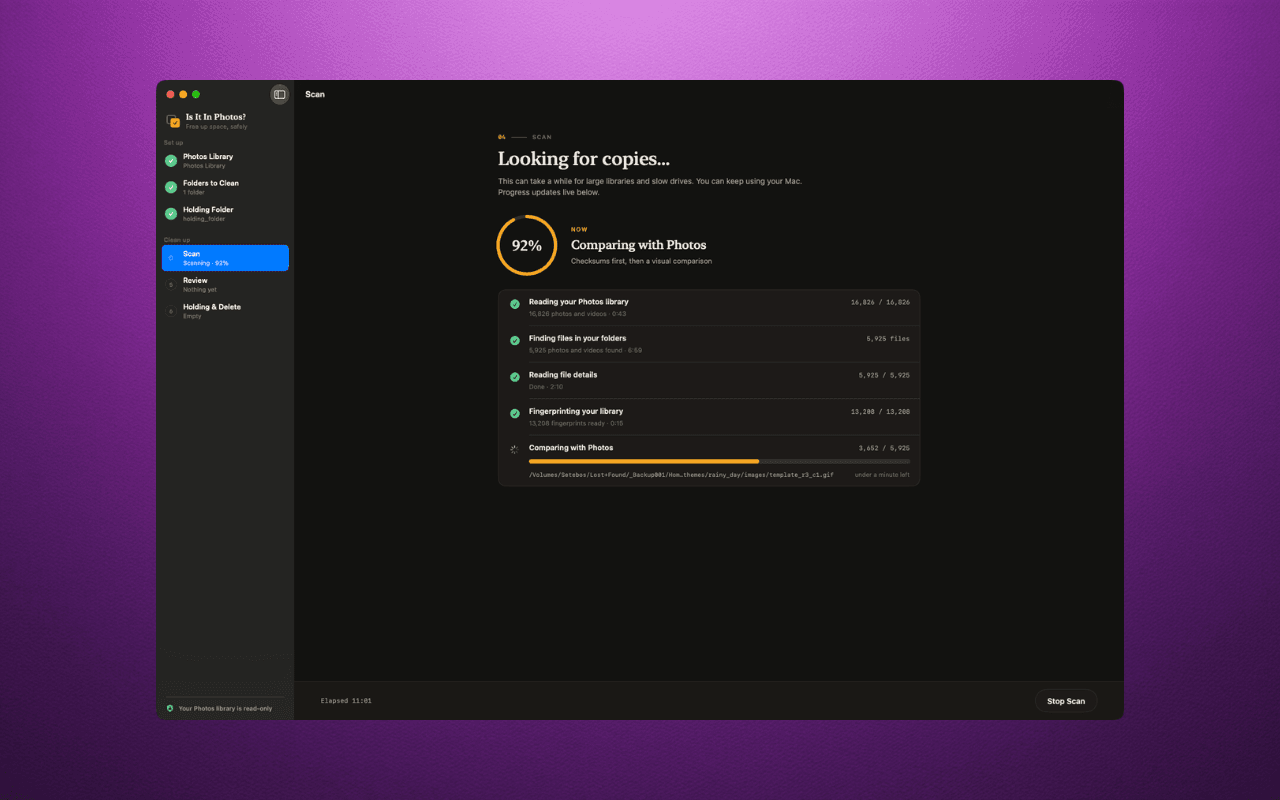
Task: Click the checkmark for Finding files in your folders
Action: coord(515,340)
